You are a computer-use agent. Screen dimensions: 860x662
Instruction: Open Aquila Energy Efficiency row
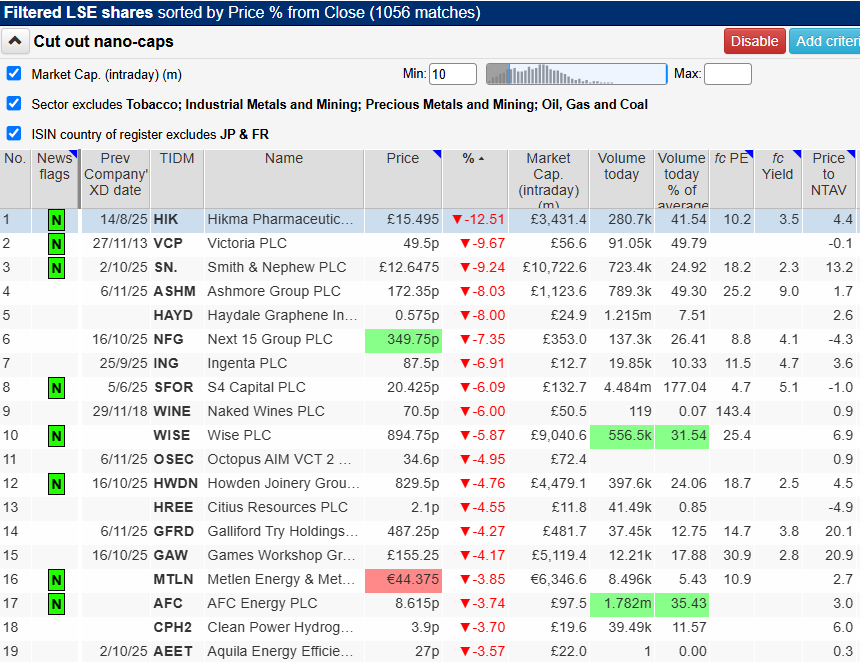(x=428, y=652)
